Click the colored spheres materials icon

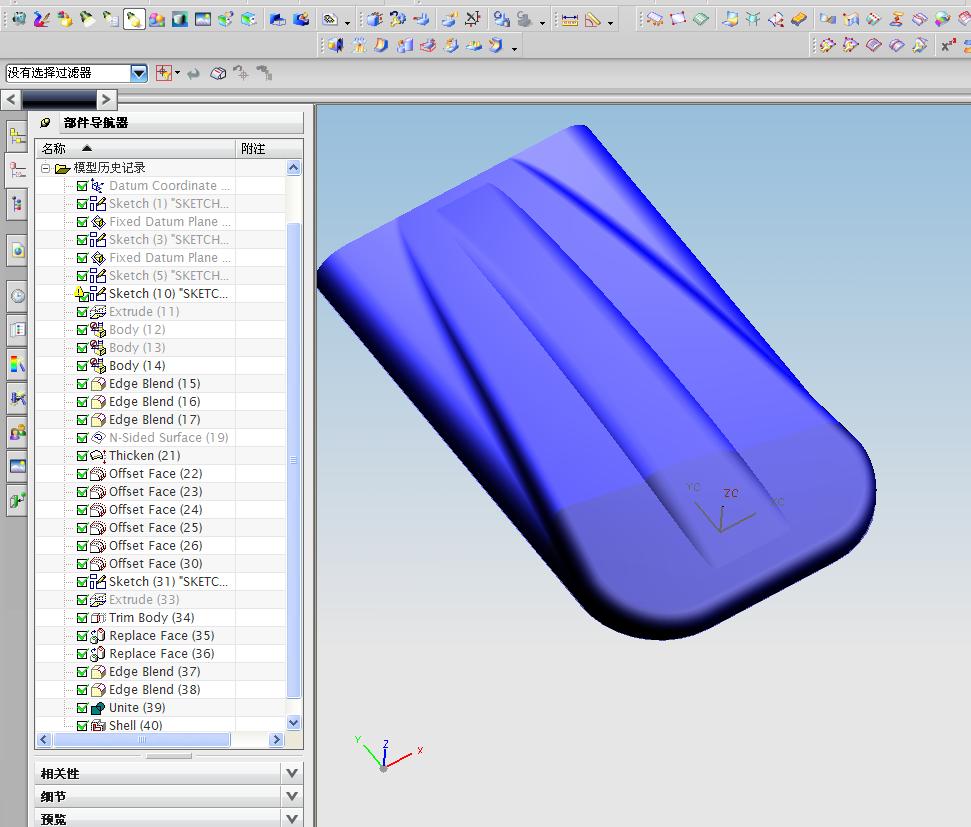(x=157, y=20)
